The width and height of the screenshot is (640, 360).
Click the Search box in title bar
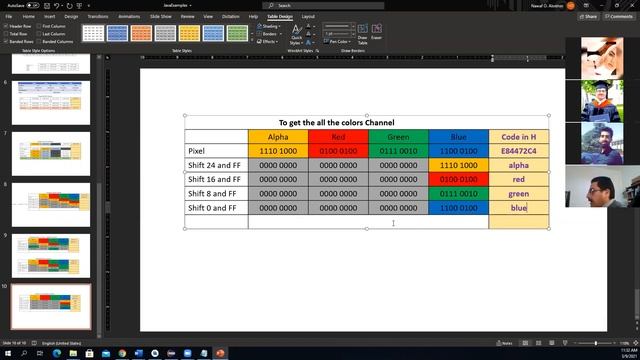tap(323, 6)
